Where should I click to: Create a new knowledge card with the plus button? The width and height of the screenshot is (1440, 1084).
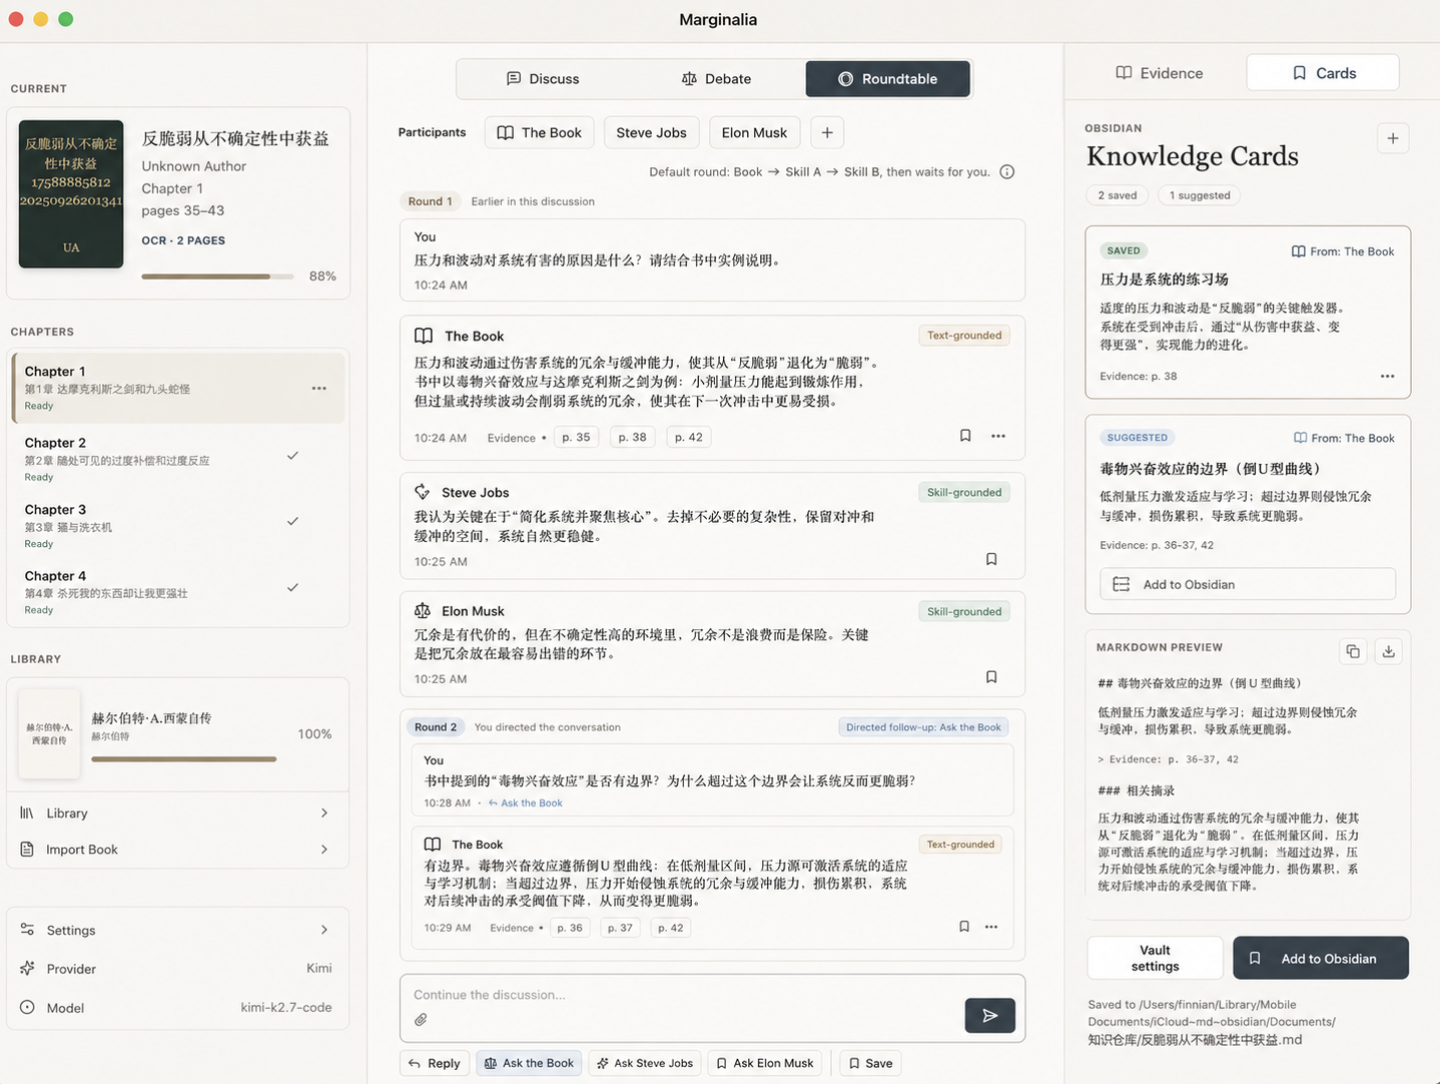pyautogui.click(x=1393, y=138)
